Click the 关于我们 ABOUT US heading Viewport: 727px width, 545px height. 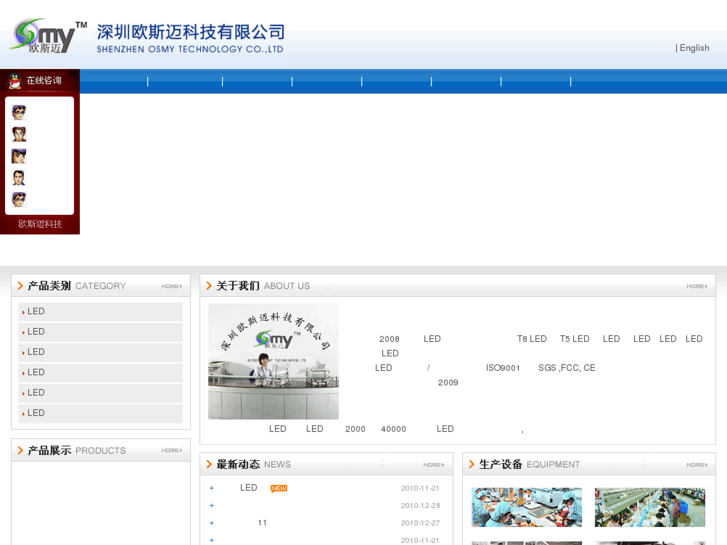[263, 286]
